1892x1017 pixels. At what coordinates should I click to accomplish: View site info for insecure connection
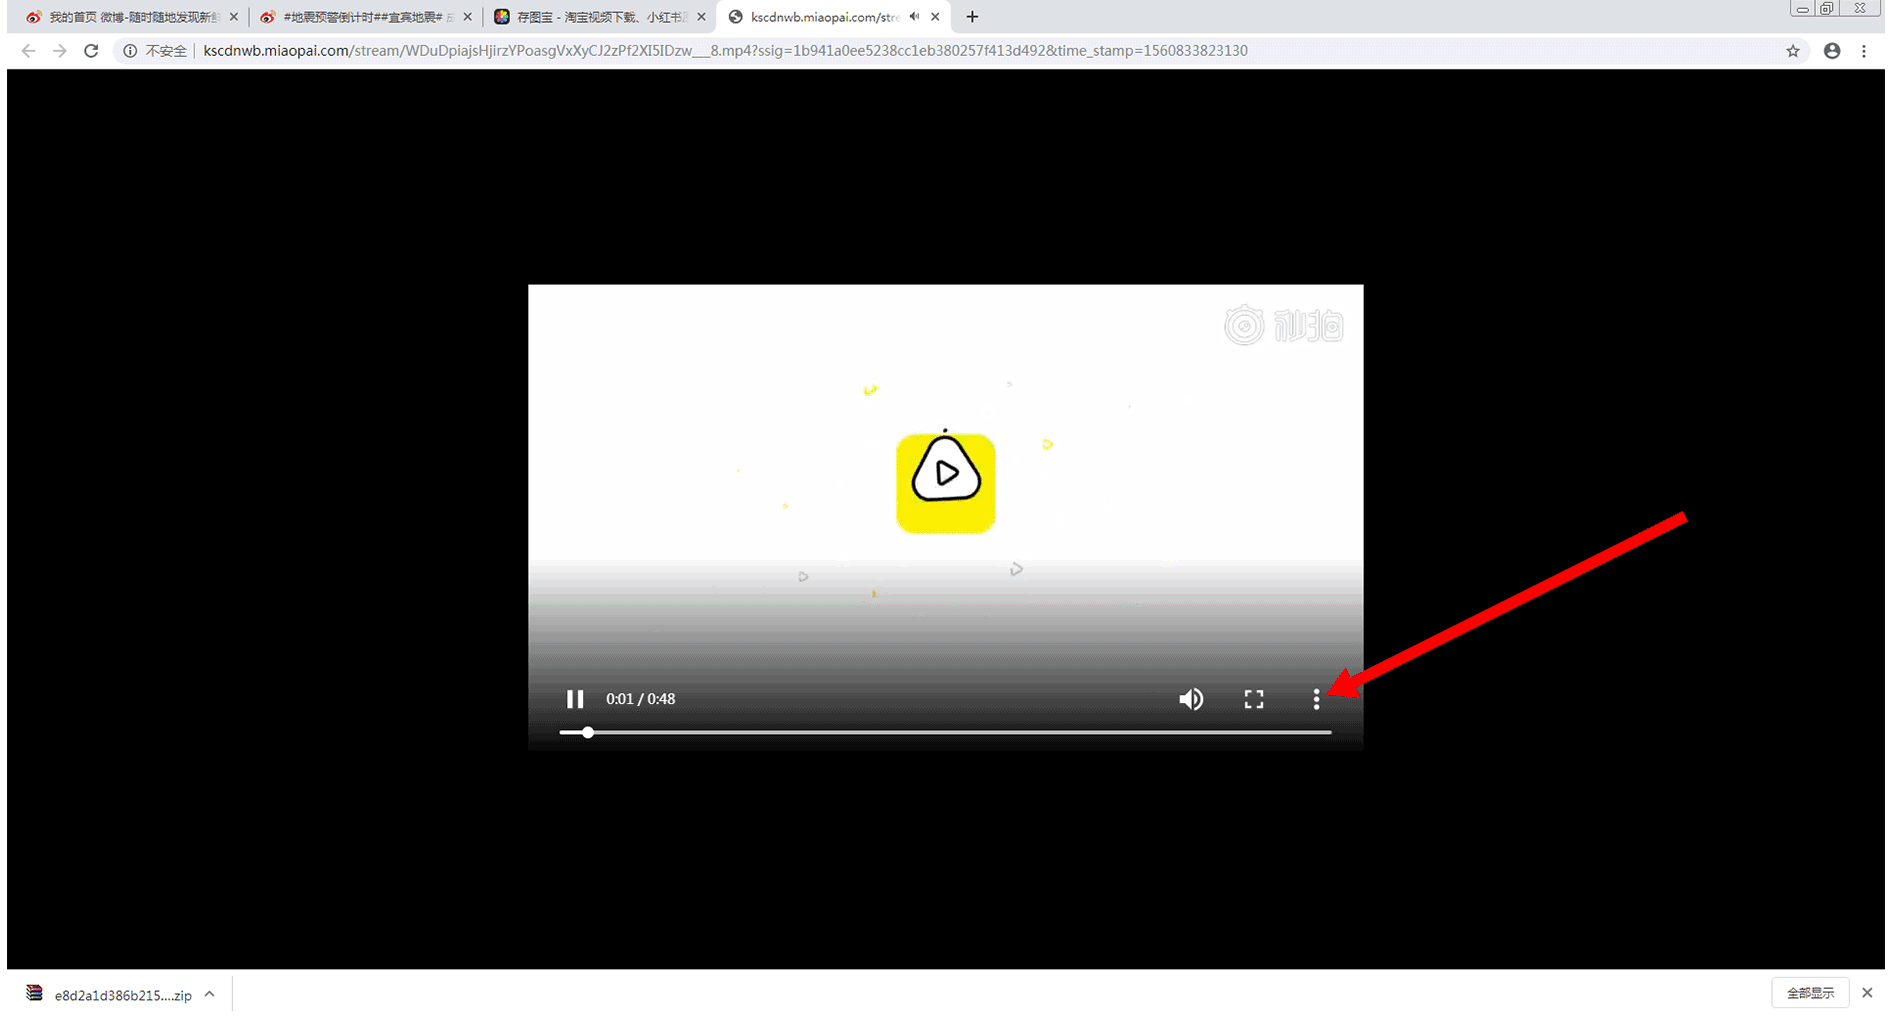130,51
